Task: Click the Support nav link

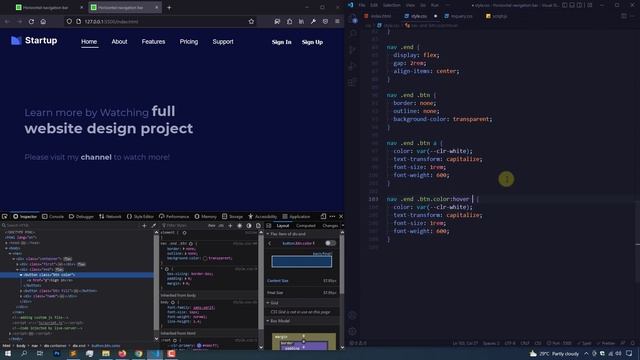Action: click(x=223, y=42)
